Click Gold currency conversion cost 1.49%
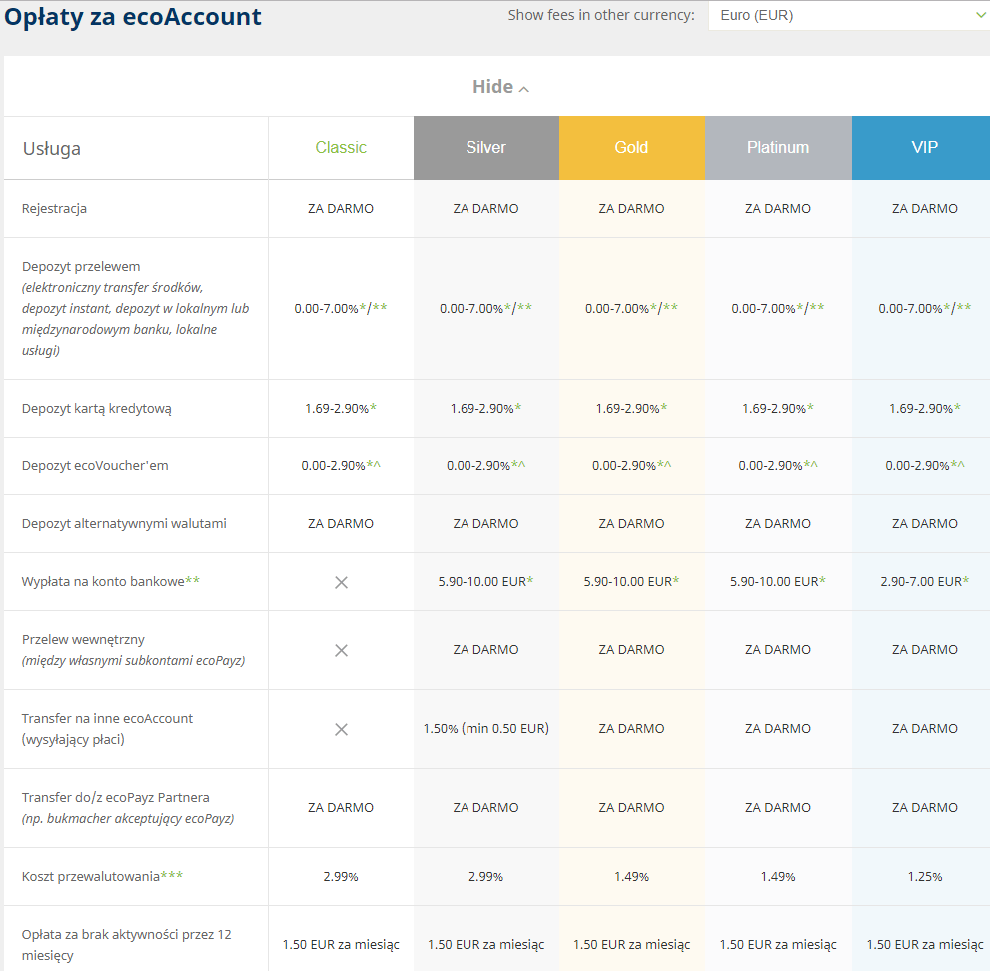990x971 pixels. pos(631,876)
